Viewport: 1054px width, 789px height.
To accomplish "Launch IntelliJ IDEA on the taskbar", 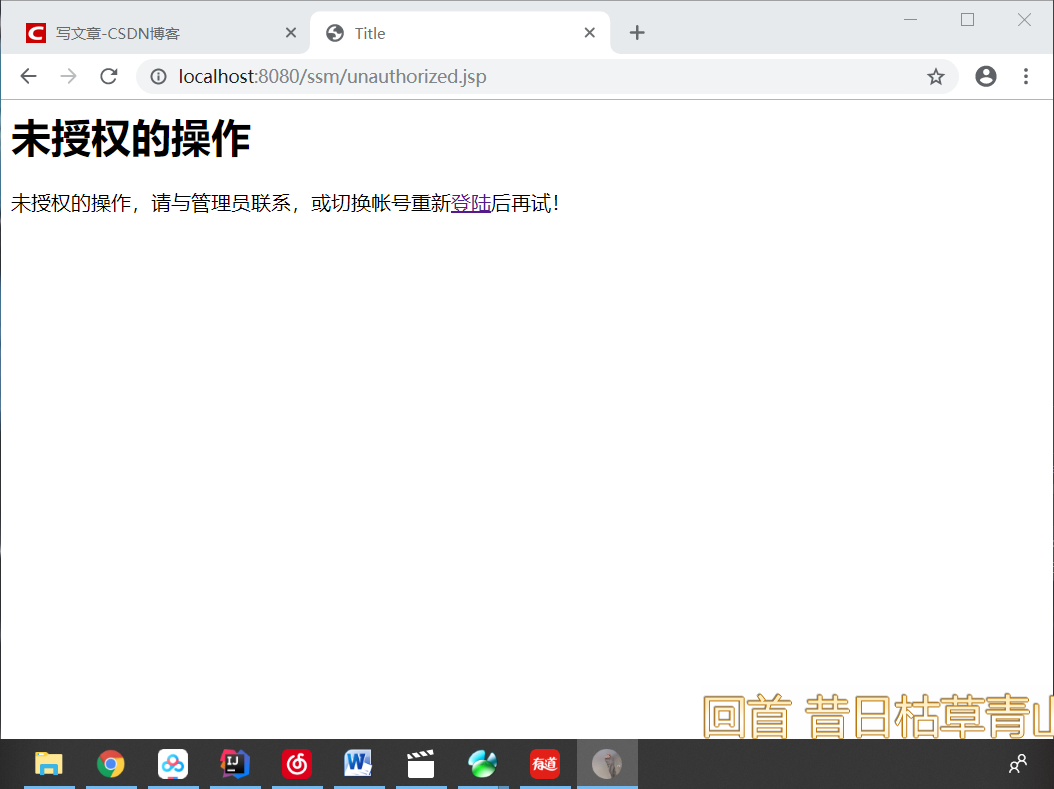I will pos(235,764).
